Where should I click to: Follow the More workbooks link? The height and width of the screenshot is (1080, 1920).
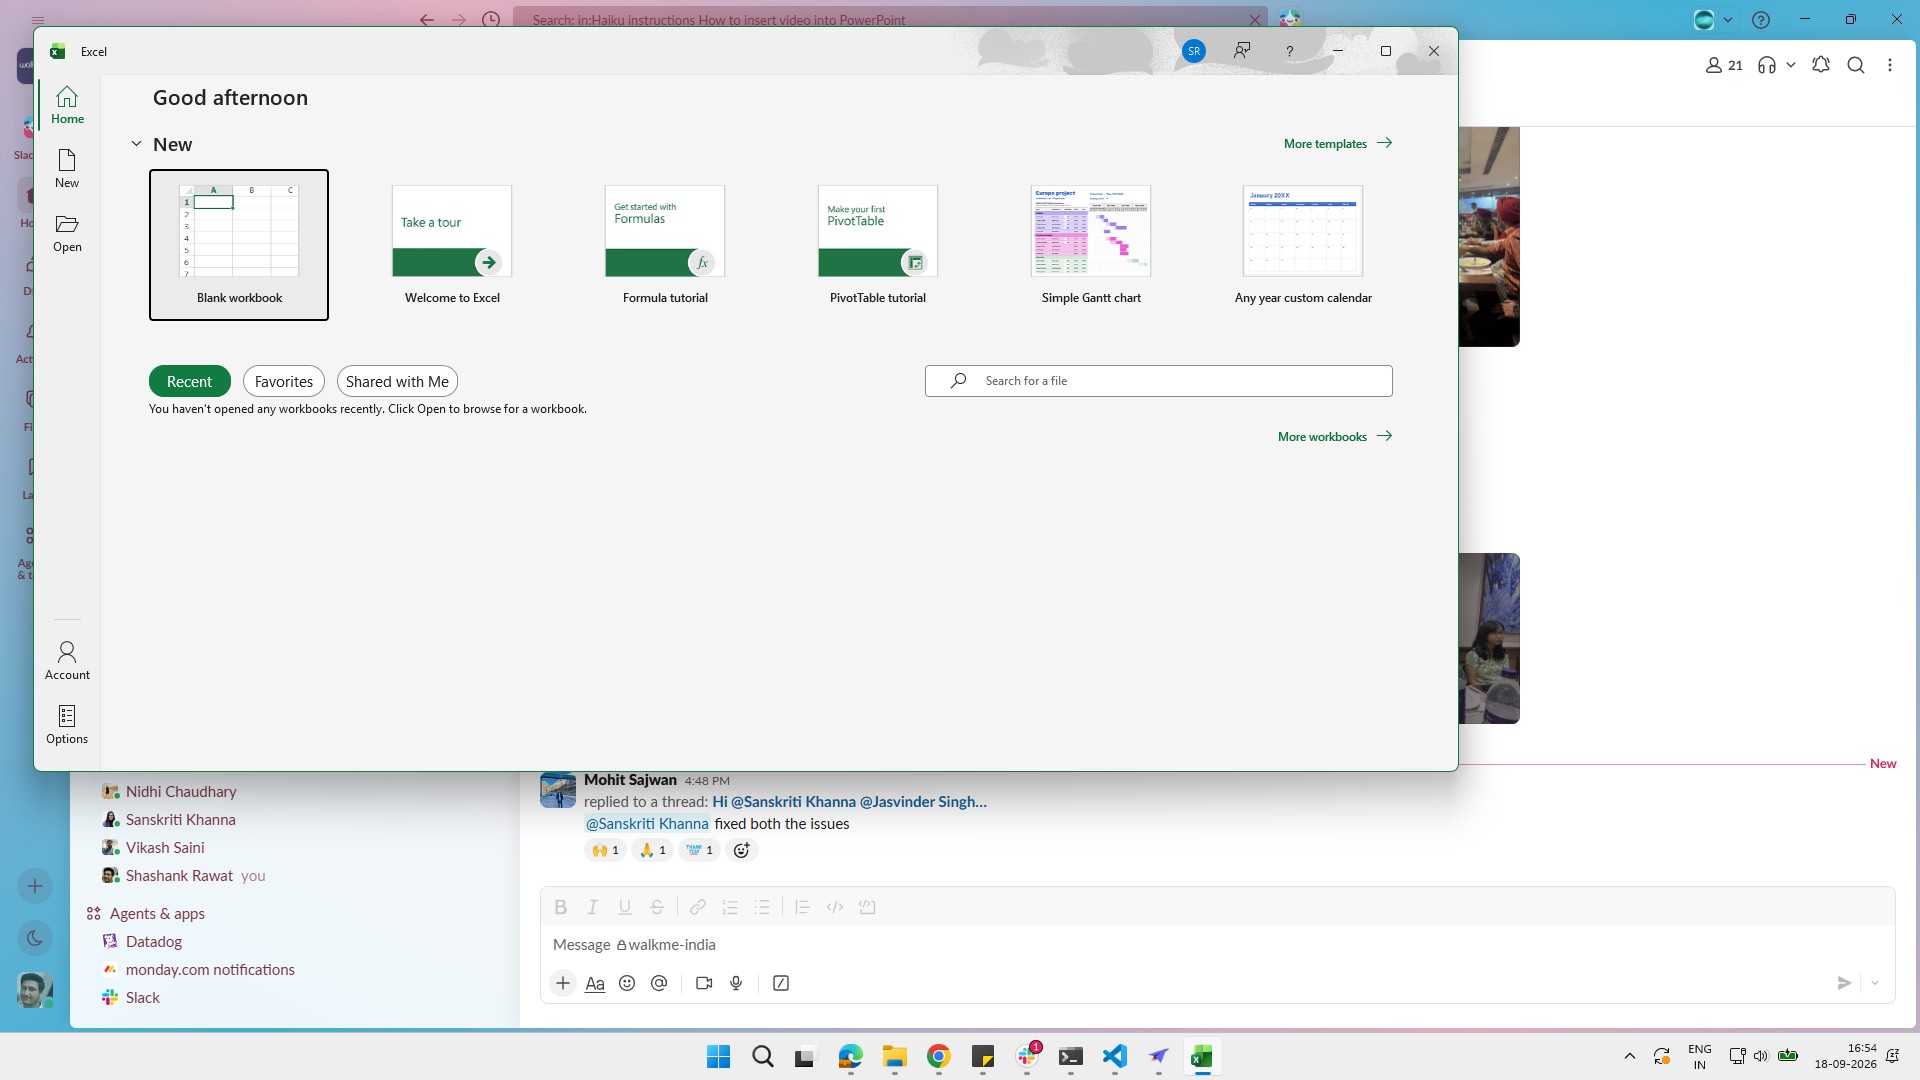tap(1335, 436)
